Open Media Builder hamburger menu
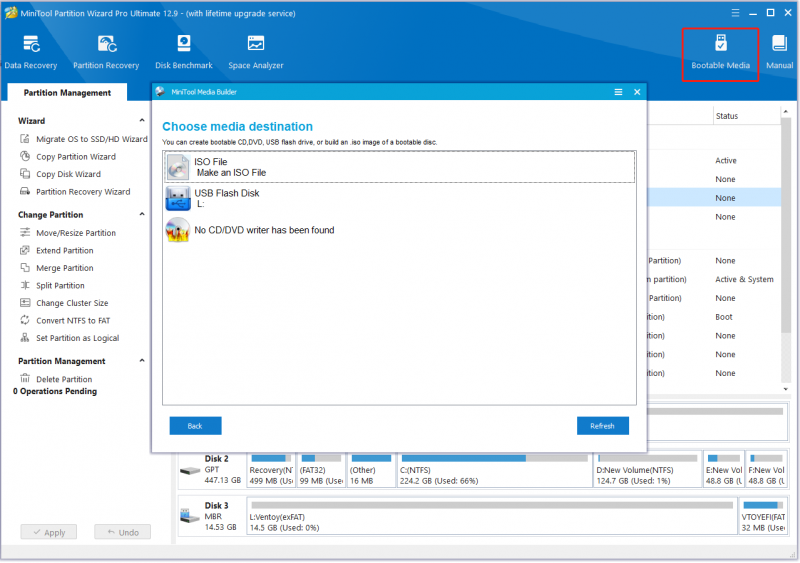 click(x=618, y=92)
